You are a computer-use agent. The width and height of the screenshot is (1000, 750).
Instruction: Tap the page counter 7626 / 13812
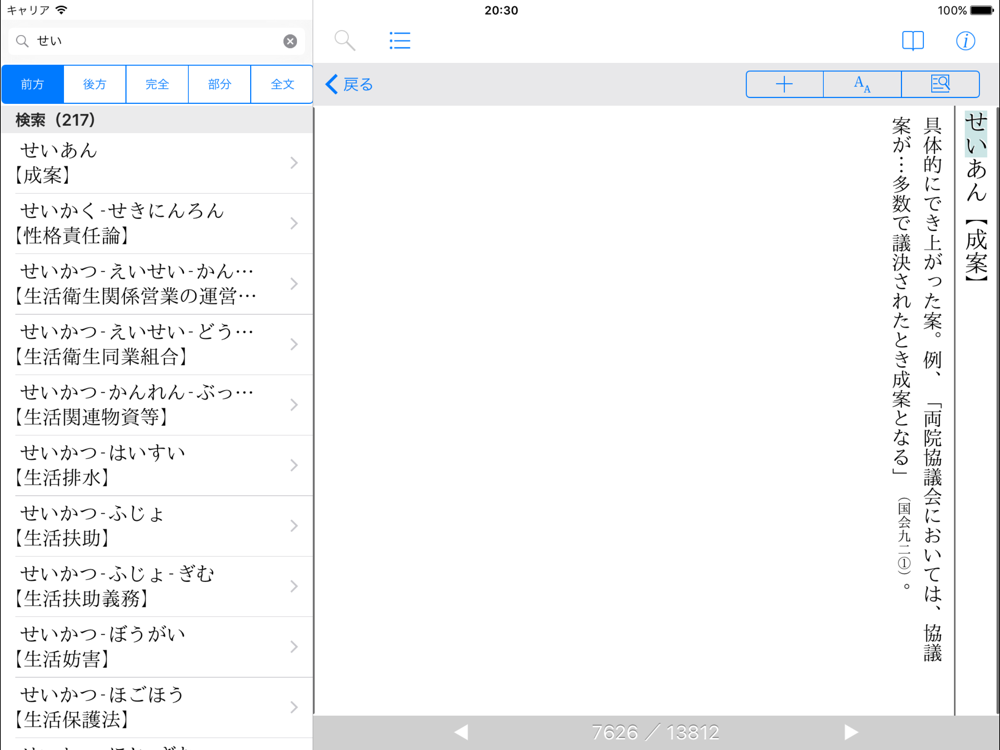tap(656, 732)
